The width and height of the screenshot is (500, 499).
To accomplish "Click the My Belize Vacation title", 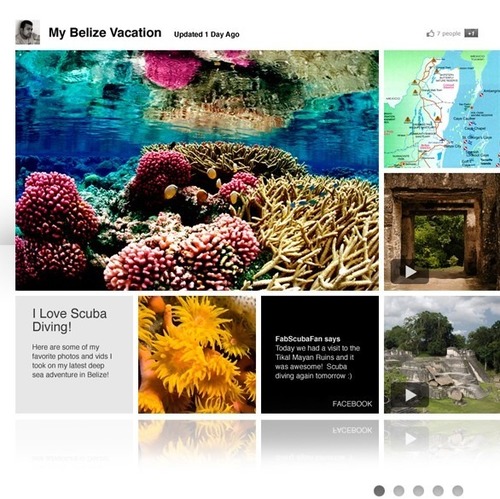I will point(105,33).
